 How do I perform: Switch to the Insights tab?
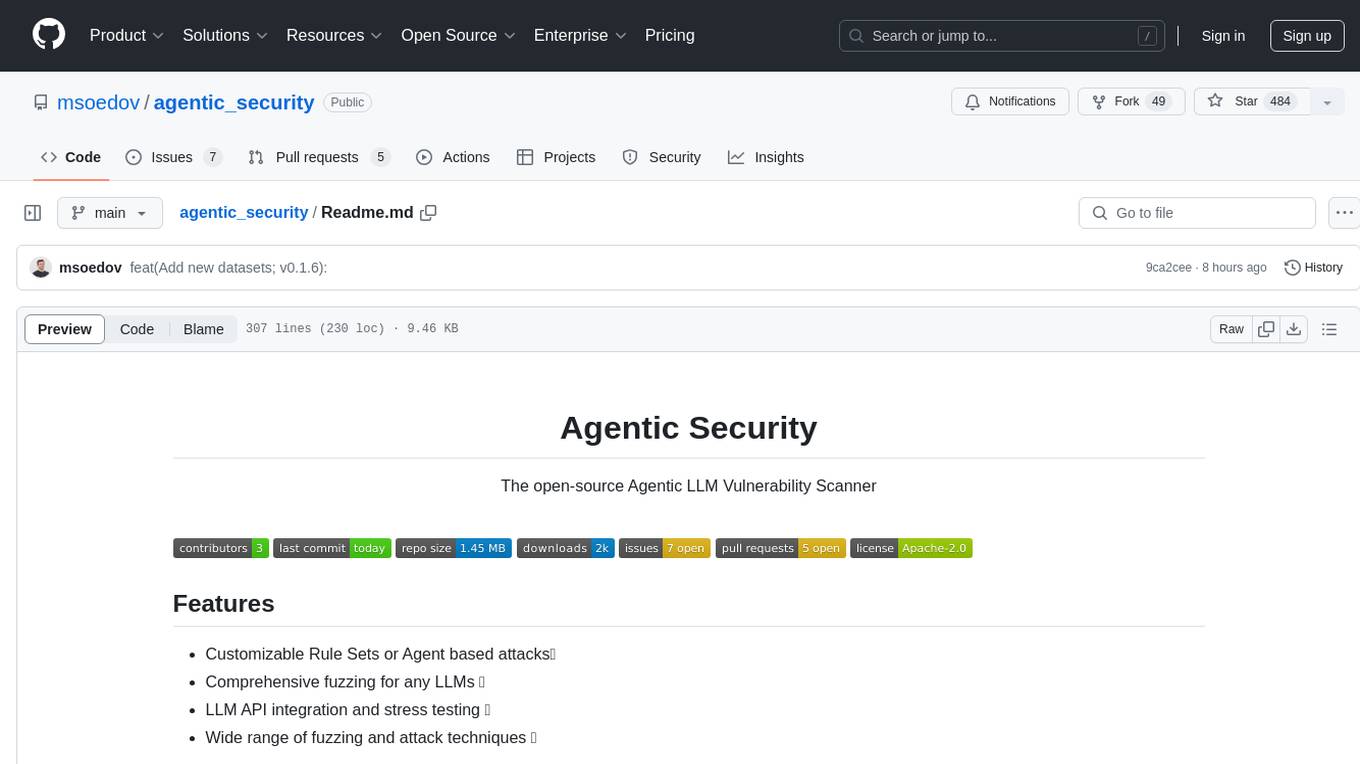(766, 157)
